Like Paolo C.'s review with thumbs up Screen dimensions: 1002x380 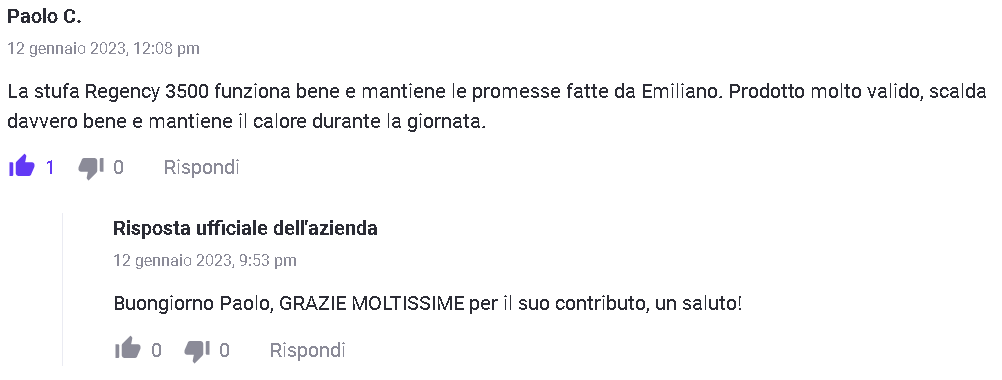point(21,167)
